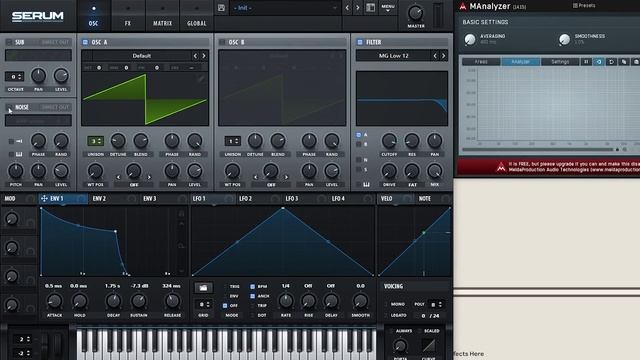Click the OSC A unison voices box
The width and height of the screenshot is (640, 360).
95,141
